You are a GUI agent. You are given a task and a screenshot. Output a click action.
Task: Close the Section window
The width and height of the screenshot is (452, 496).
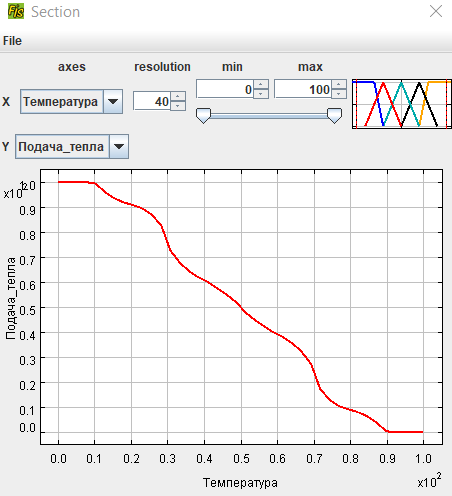pos(436,11)
